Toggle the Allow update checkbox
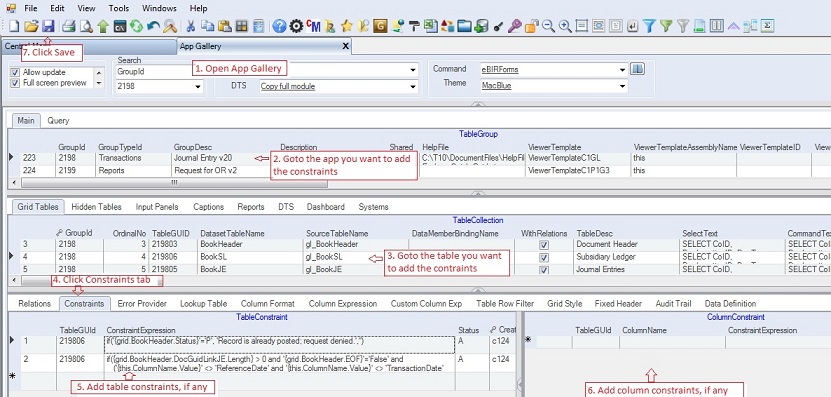 tap(15, 72)
